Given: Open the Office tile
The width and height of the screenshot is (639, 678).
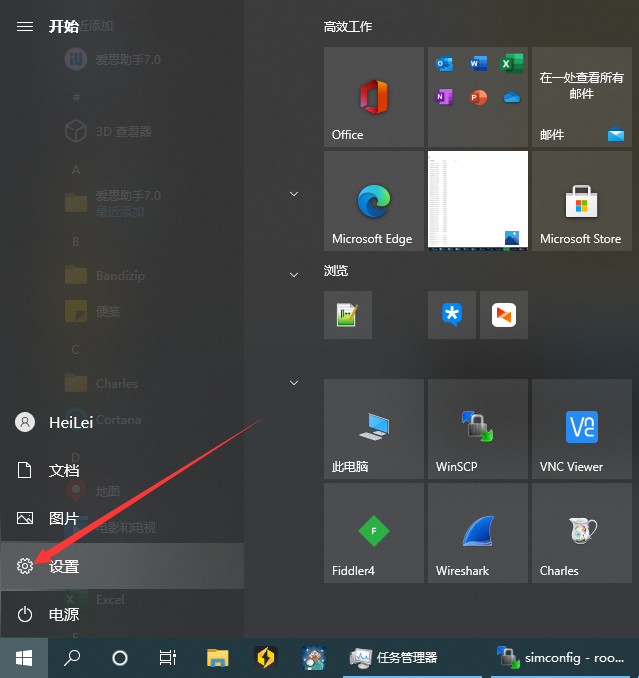Looking at the screenshot, I should 374,97.
